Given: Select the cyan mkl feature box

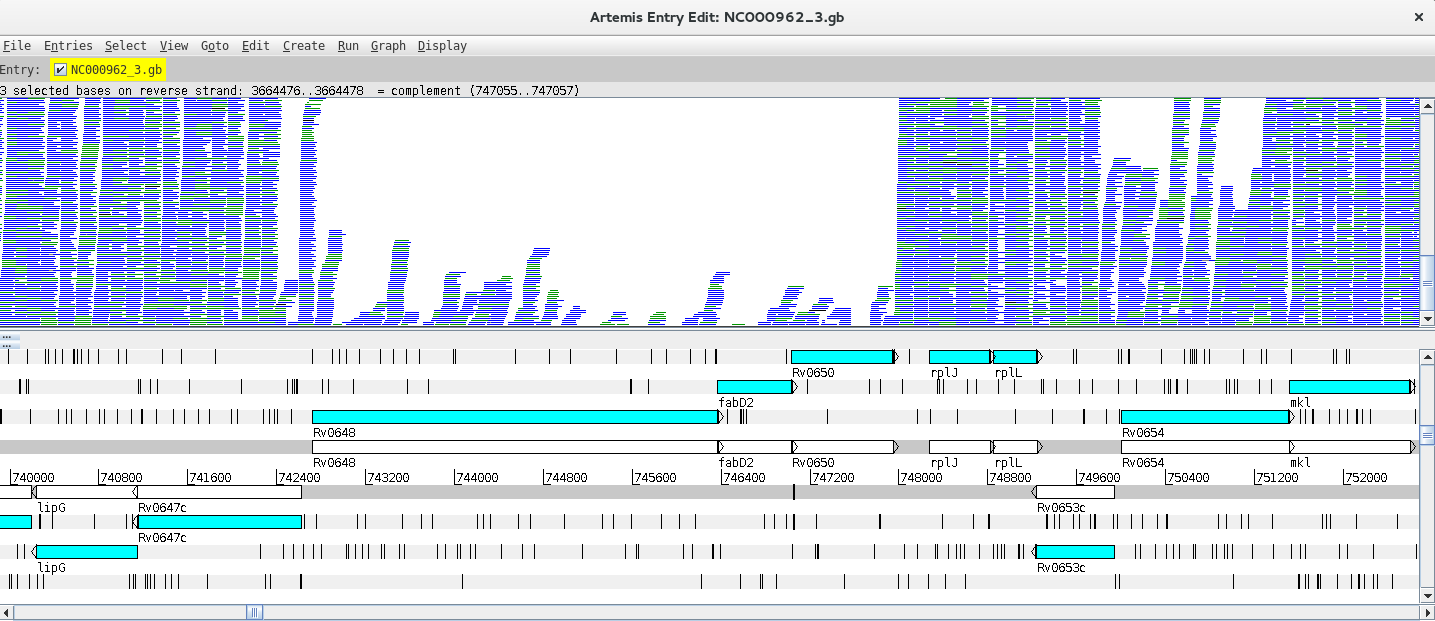Looking at the screenshot, I should coord(1349,387).
